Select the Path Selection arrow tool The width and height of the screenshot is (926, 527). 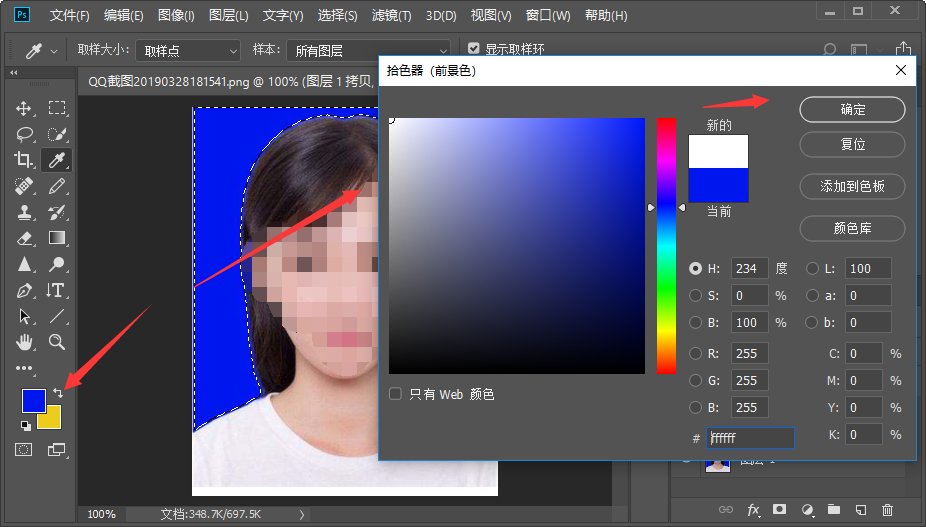tap(24, 316)
